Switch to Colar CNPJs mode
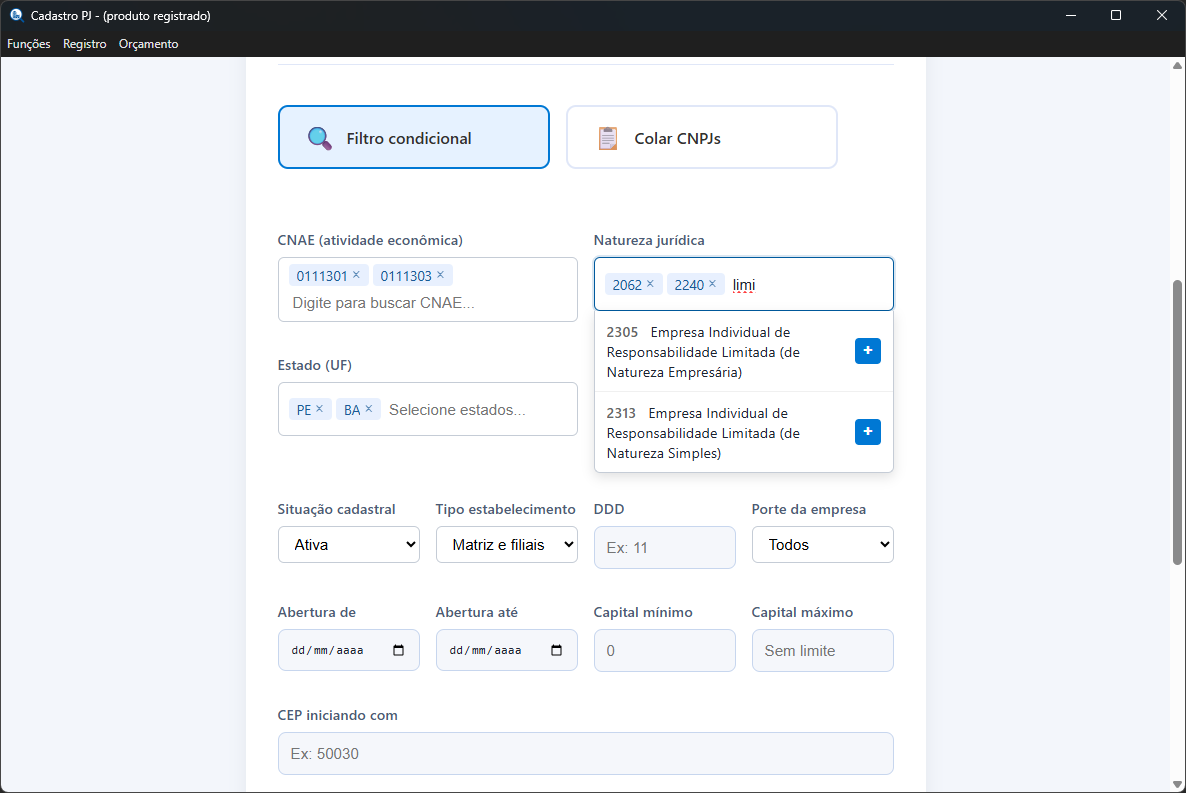 (701, 138)
